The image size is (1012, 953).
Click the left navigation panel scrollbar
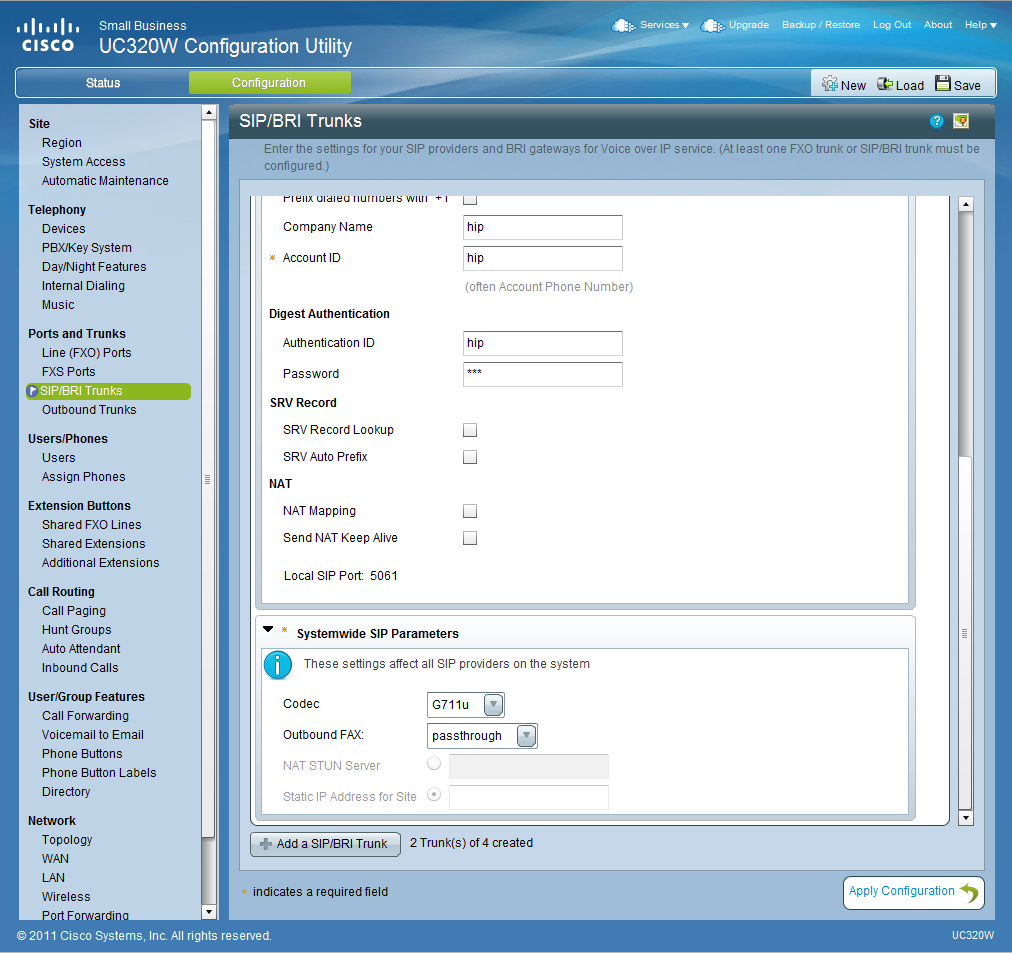point(208,478)
